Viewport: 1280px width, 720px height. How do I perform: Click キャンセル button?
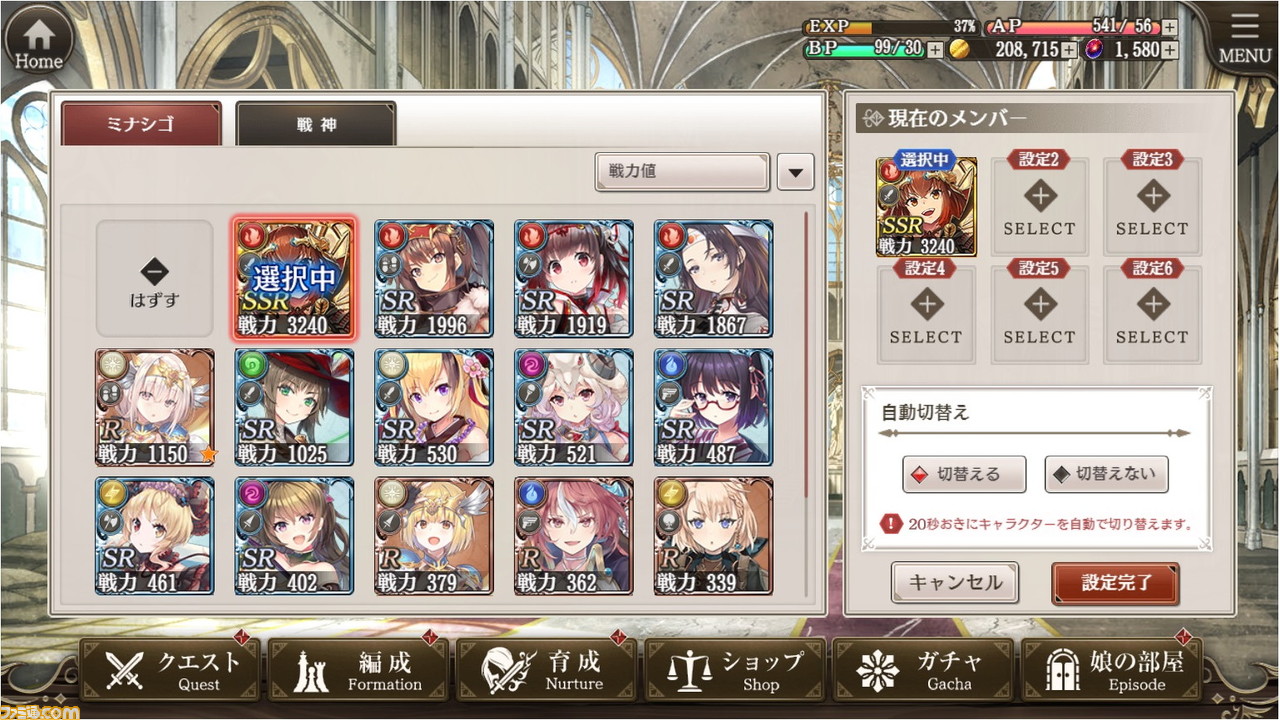click(954, 582)
